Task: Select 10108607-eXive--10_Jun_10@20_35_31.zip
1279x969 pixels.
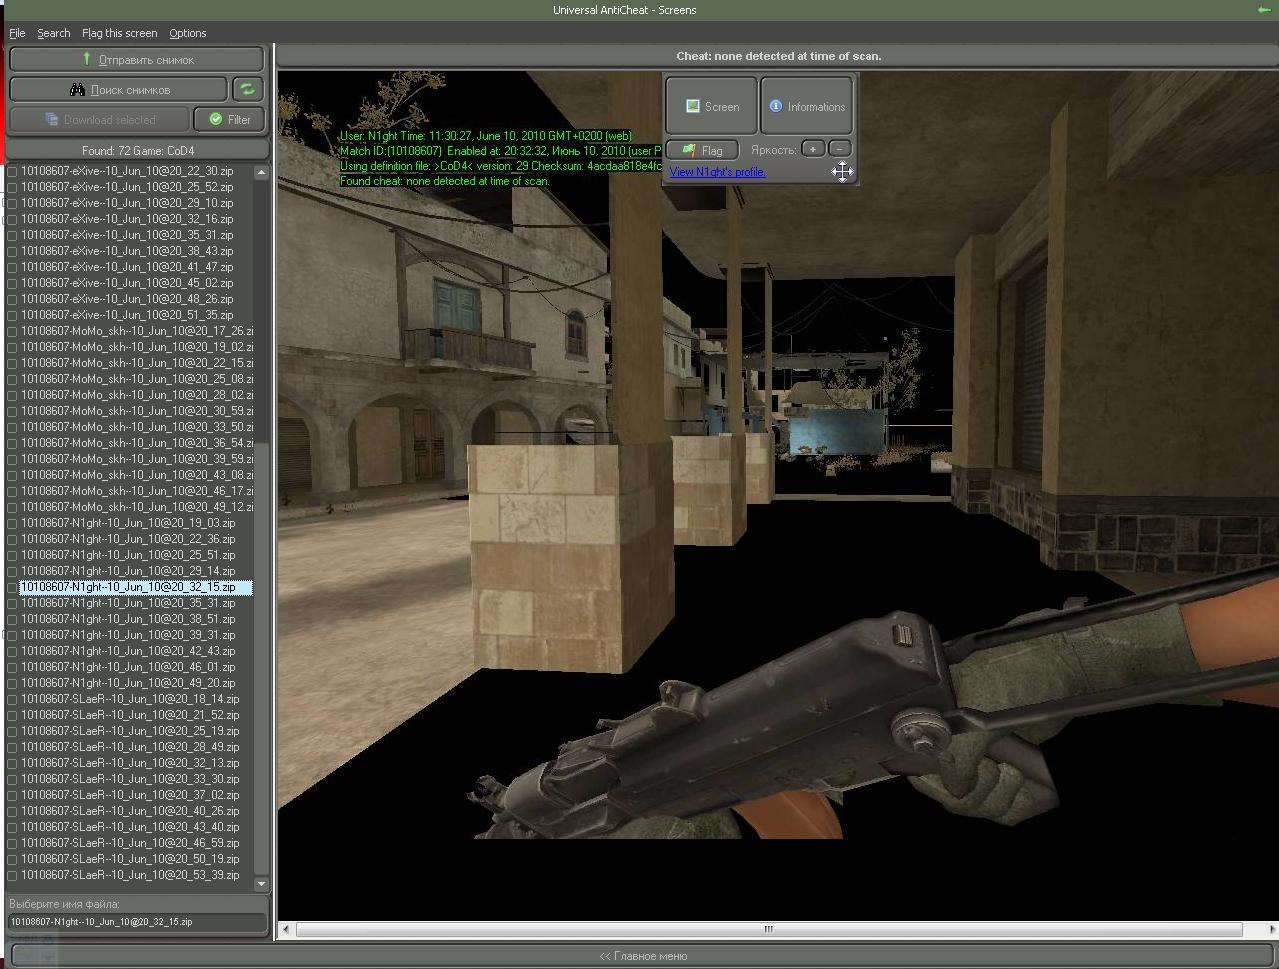Action: [127, 235]
